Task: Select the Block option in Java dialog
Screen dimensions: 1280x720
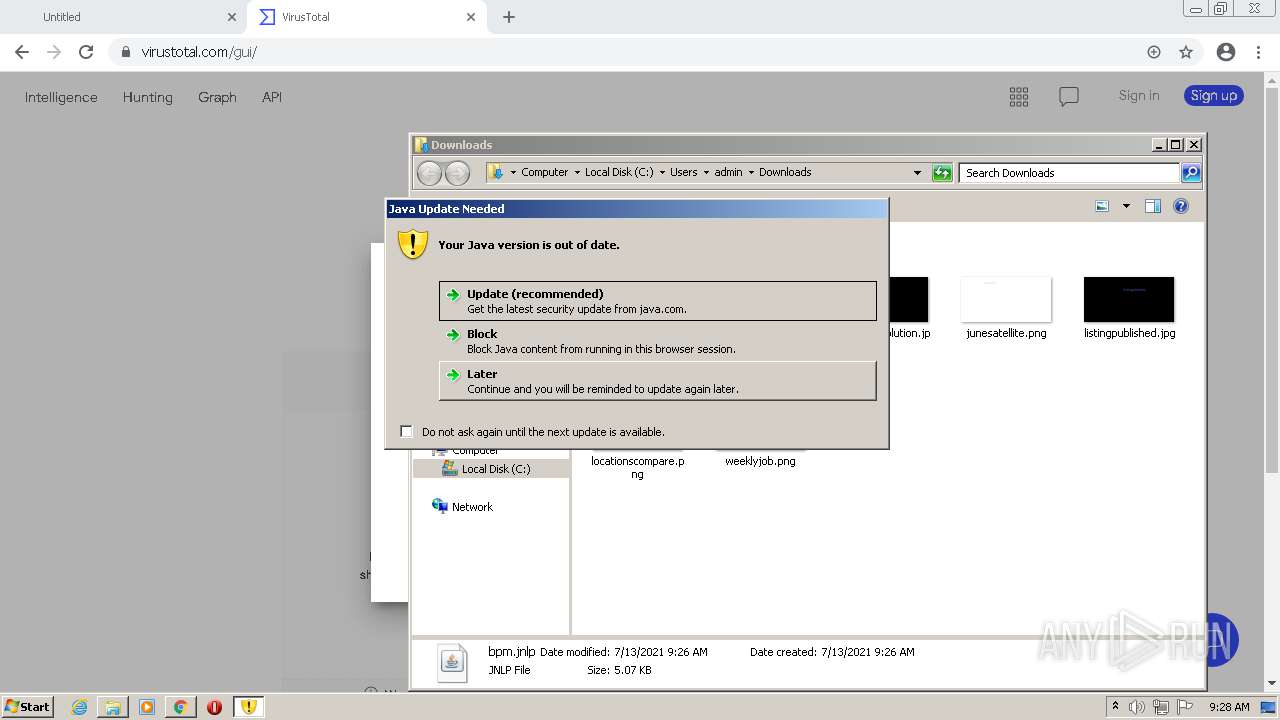Action: (657, 341)
